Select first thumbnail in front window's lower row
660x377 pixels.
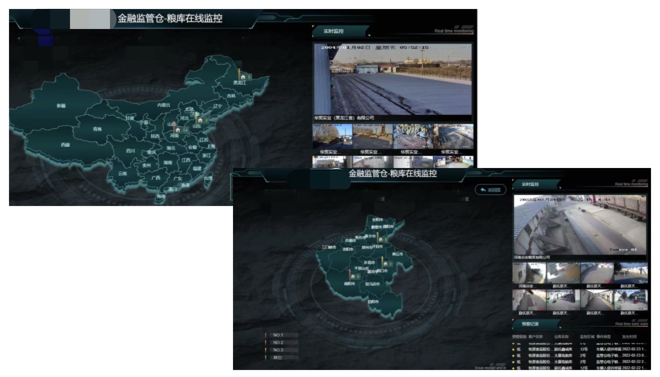[x=529, y=300]
